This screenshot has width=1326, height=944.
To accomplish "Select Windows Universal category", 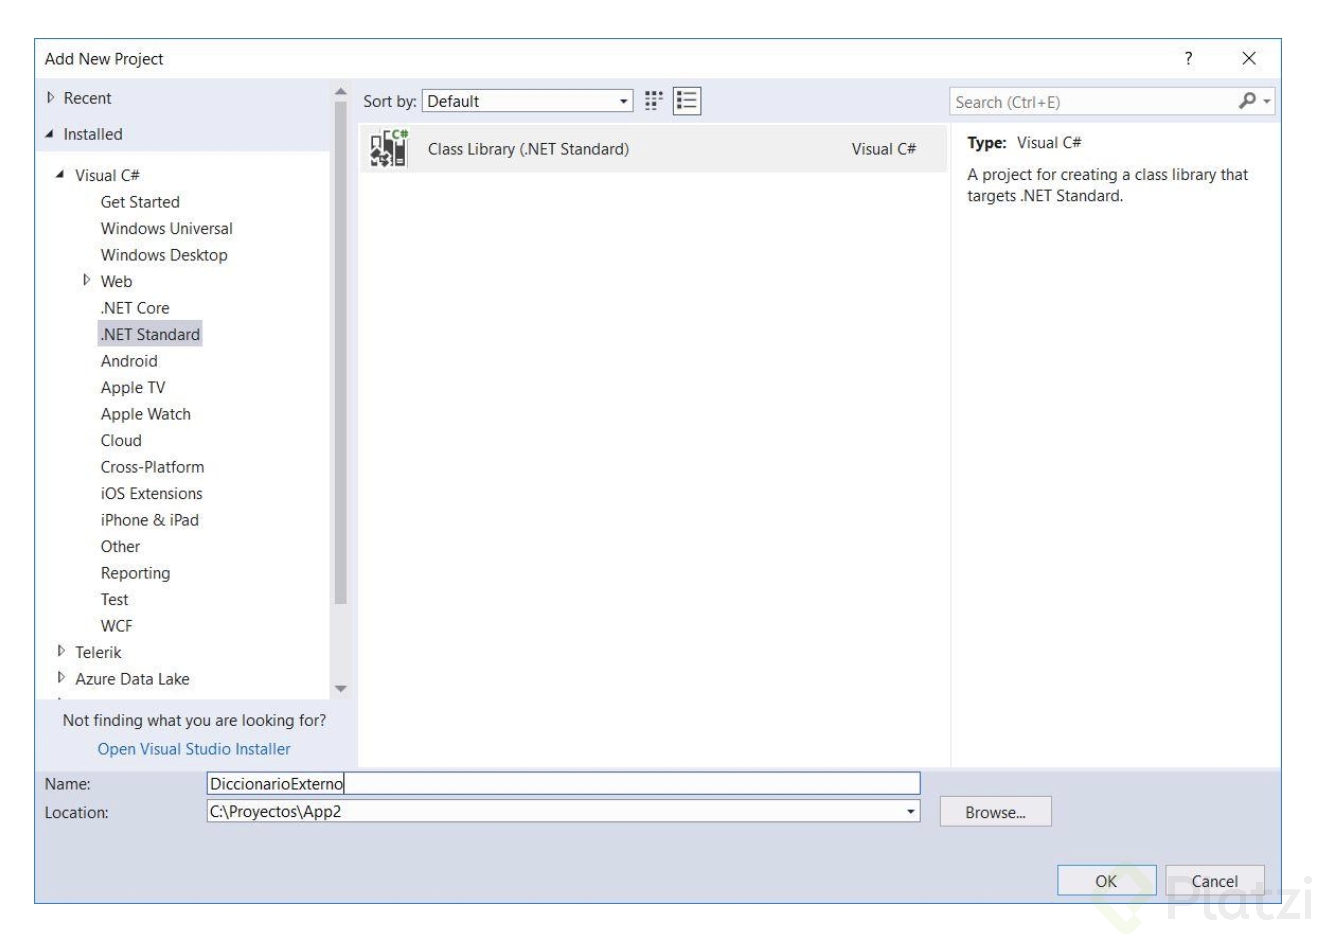I will point(167,228).
